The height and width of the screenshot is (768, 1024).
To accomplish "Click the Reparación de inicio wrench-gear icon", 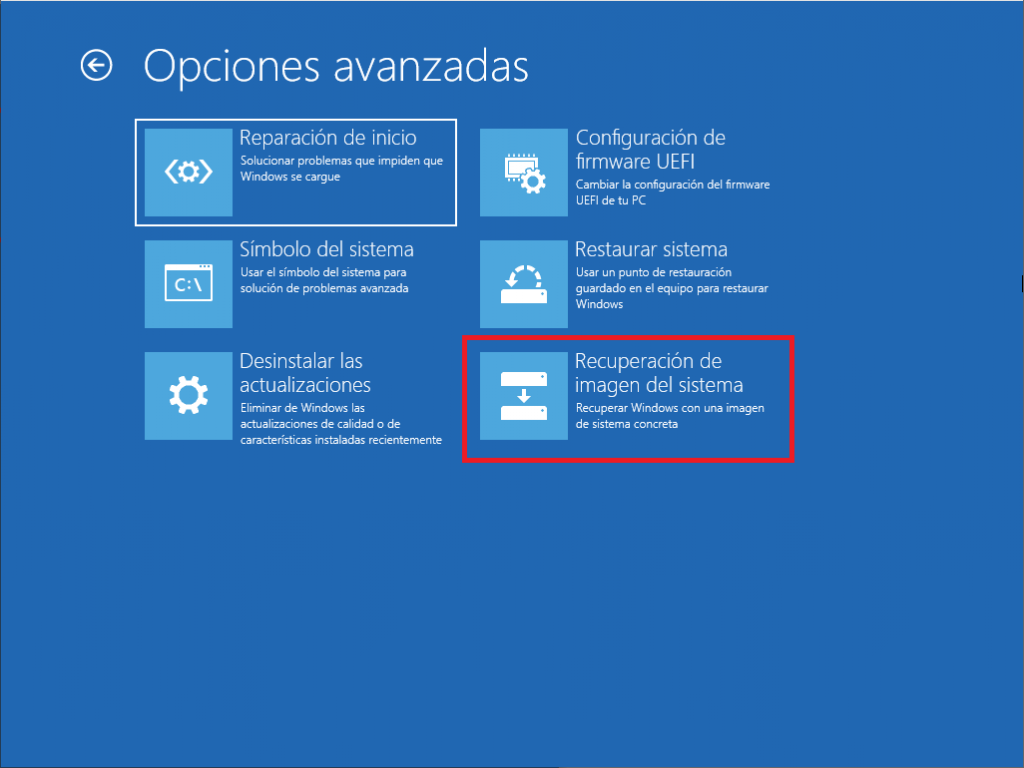I will (188, 172).
